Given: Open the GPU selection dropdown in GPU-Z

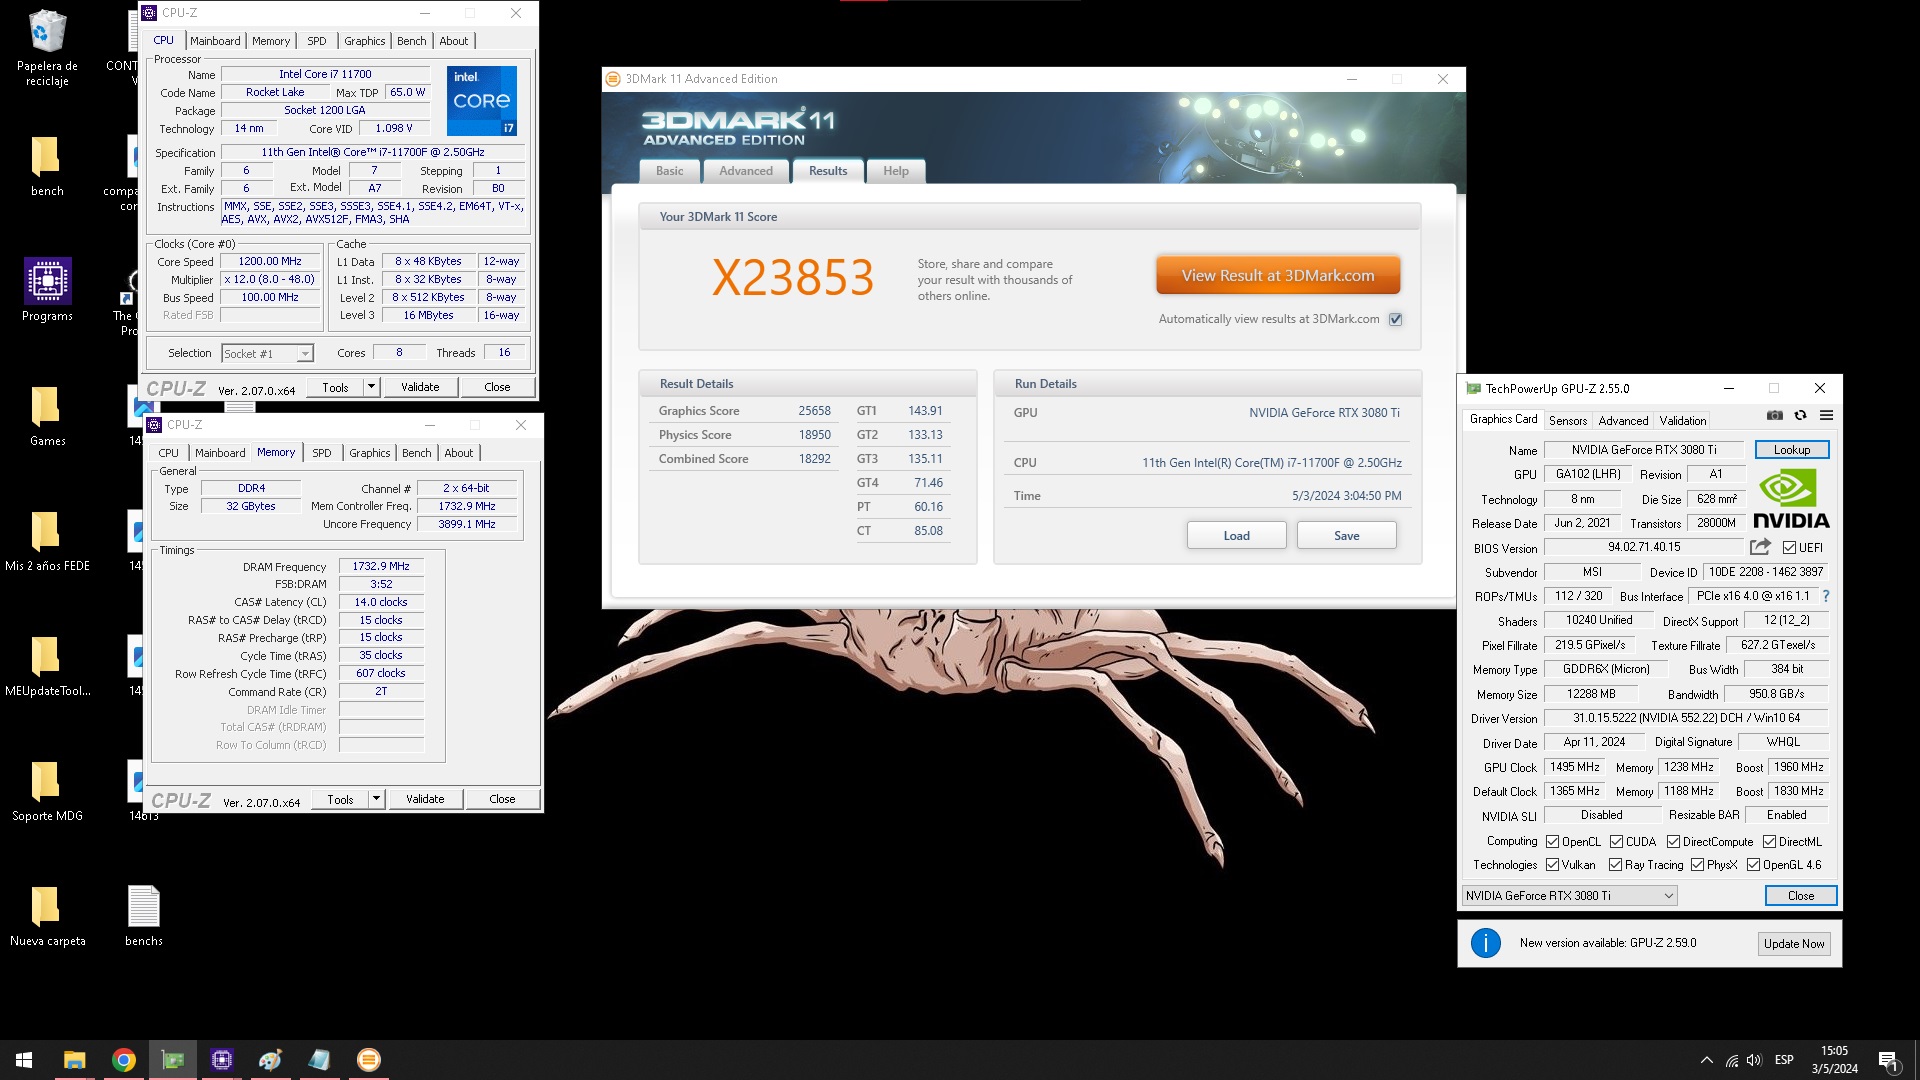Looking at the screenshot, I should (1569, 896).
